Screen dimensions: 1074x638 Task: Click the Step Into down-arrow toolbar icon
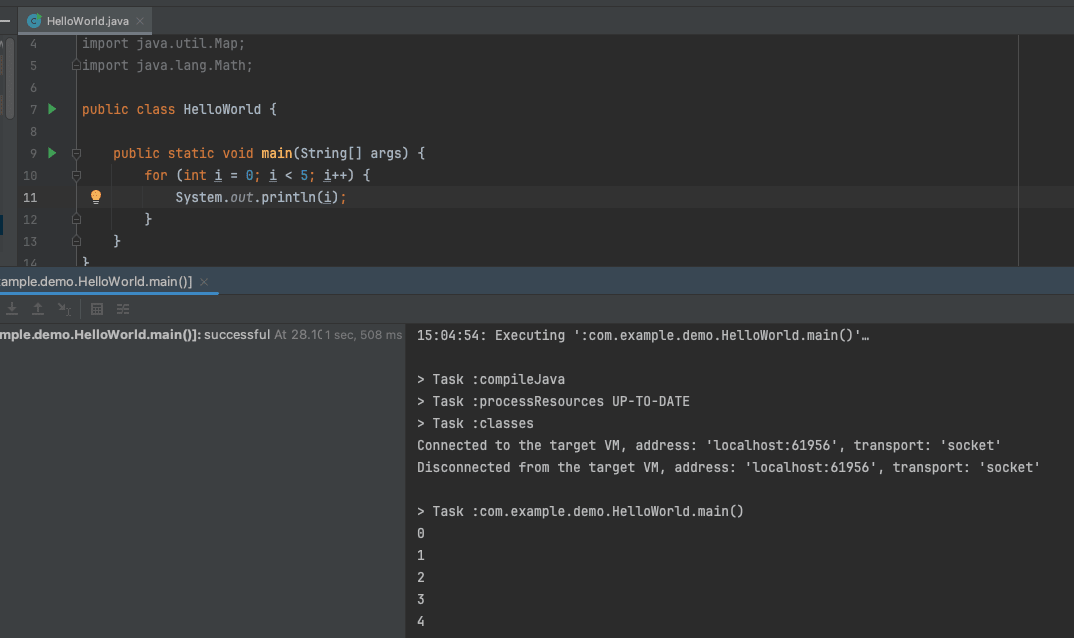click(12, 309)
